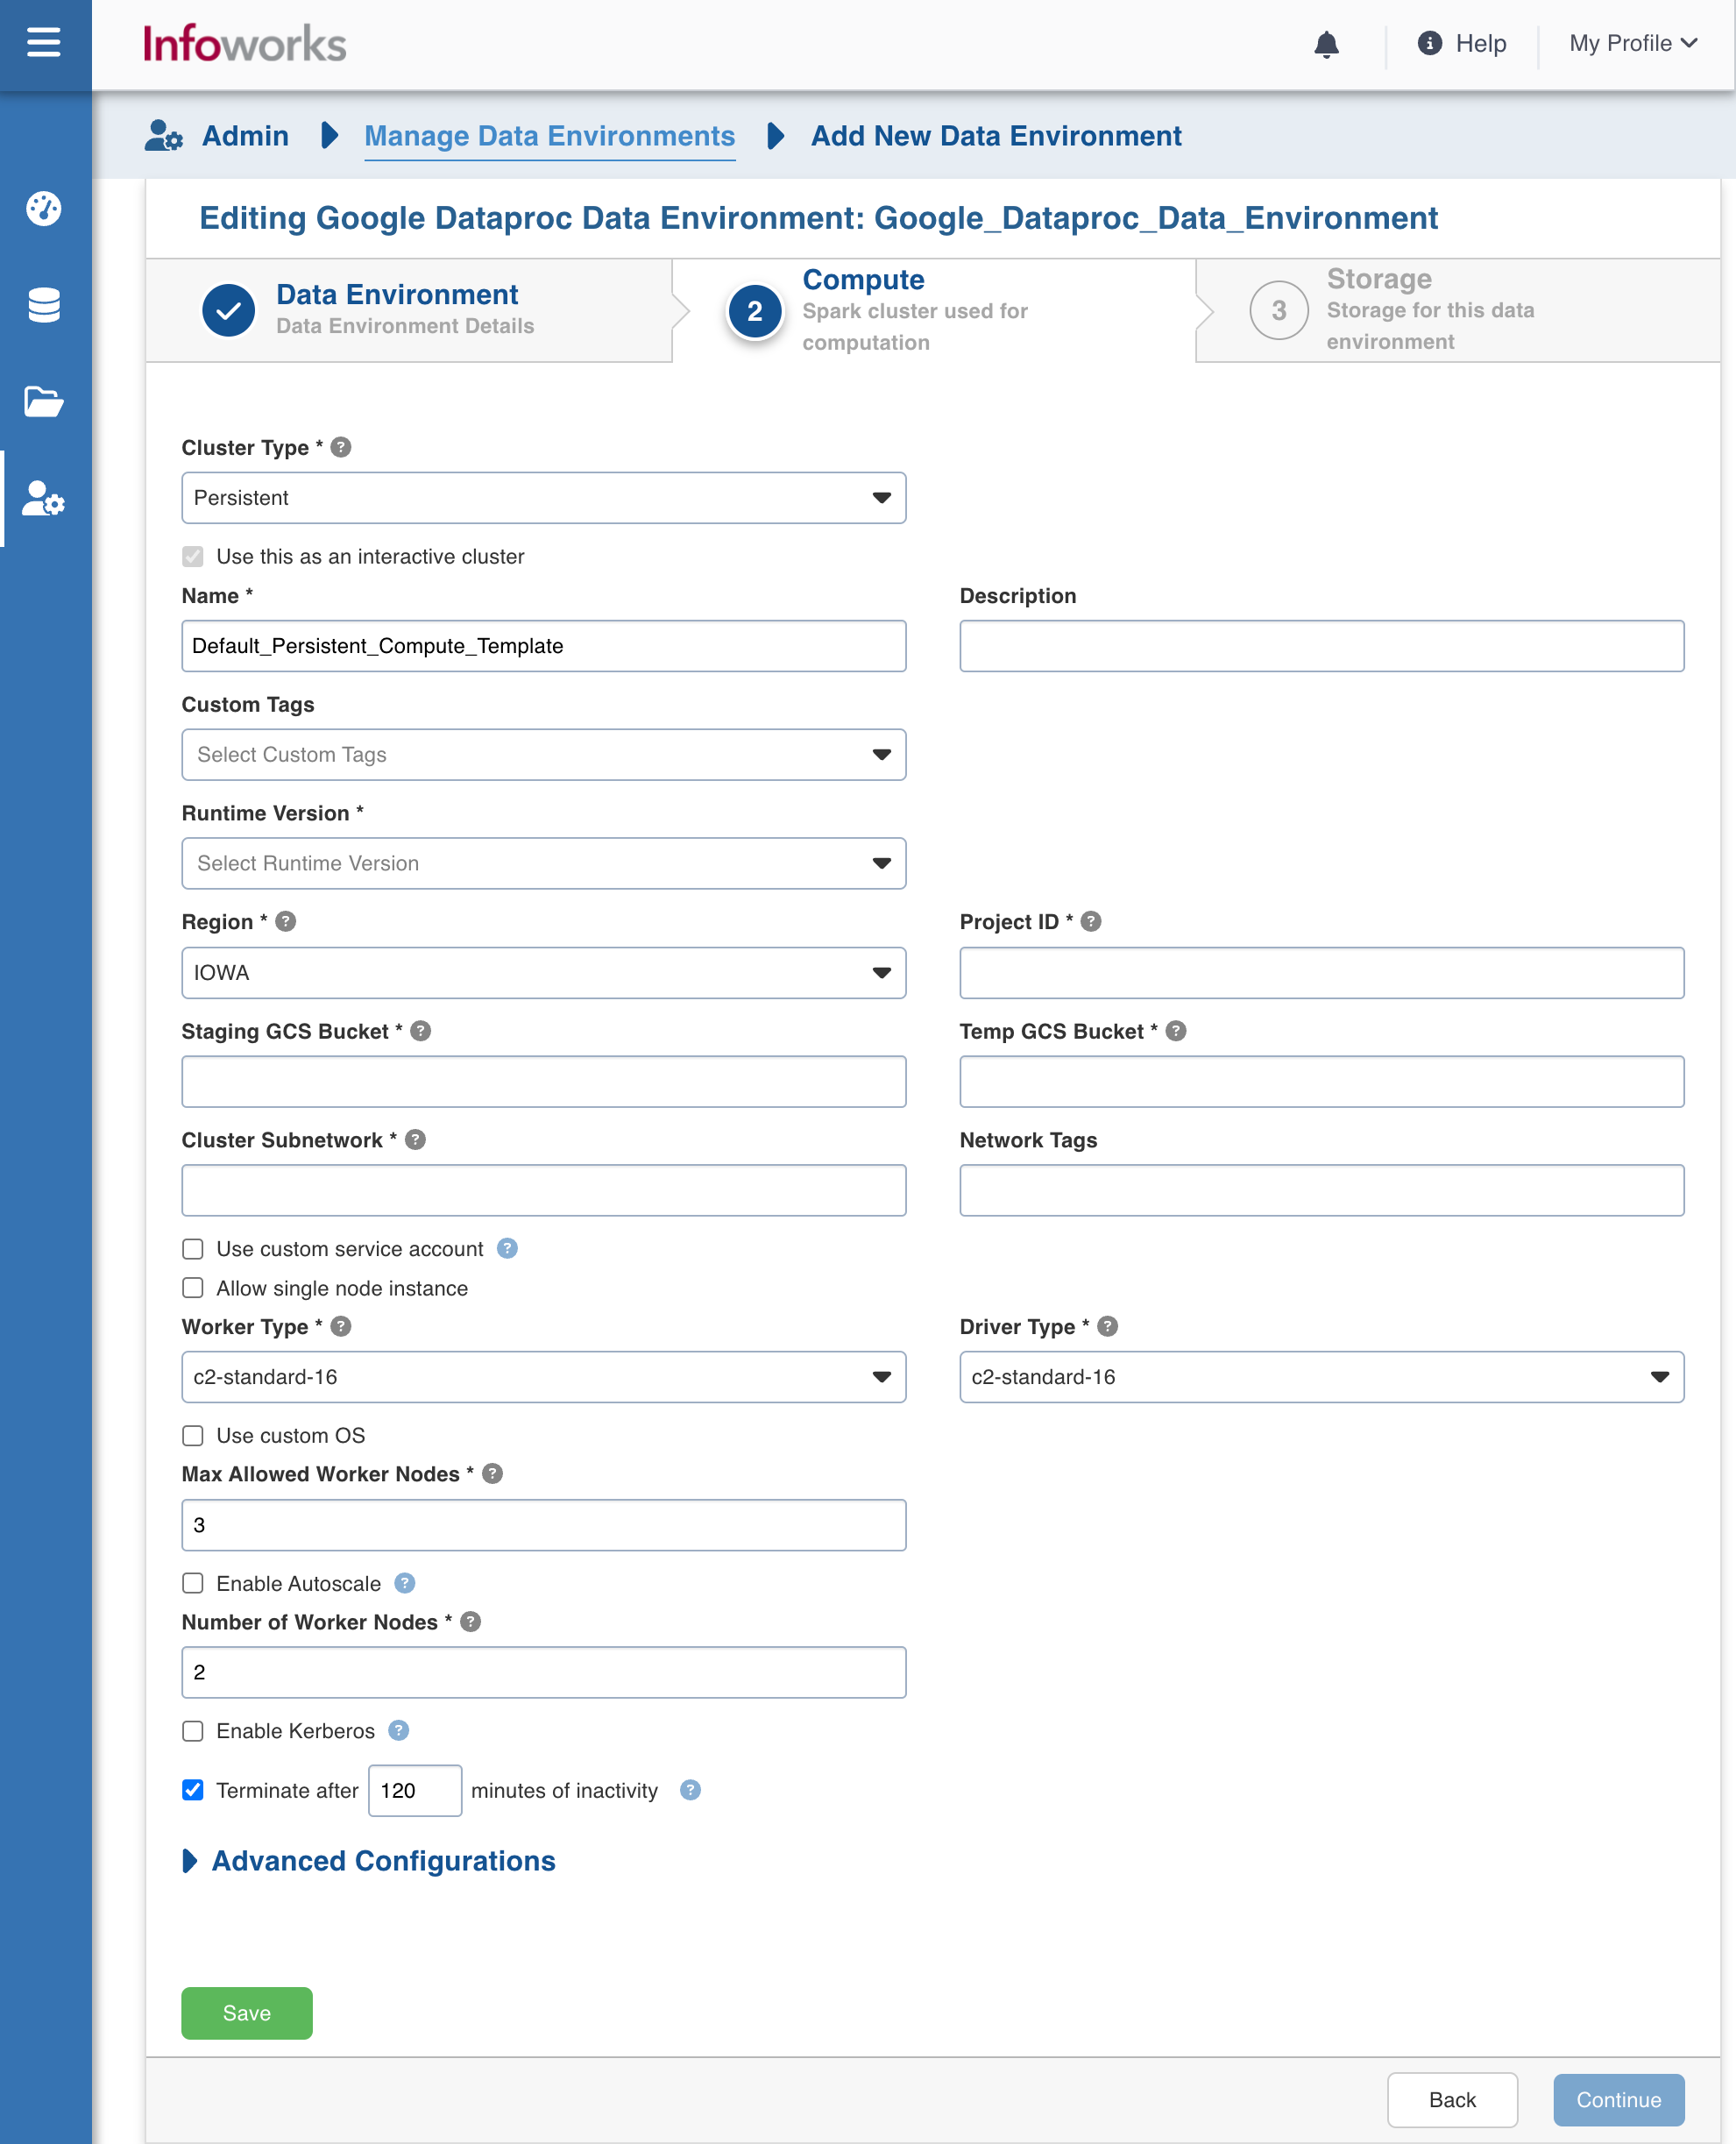Click Add New Data Environment breadcrumb
This screenshot has height=2144, width=1736.
[996, 136]
